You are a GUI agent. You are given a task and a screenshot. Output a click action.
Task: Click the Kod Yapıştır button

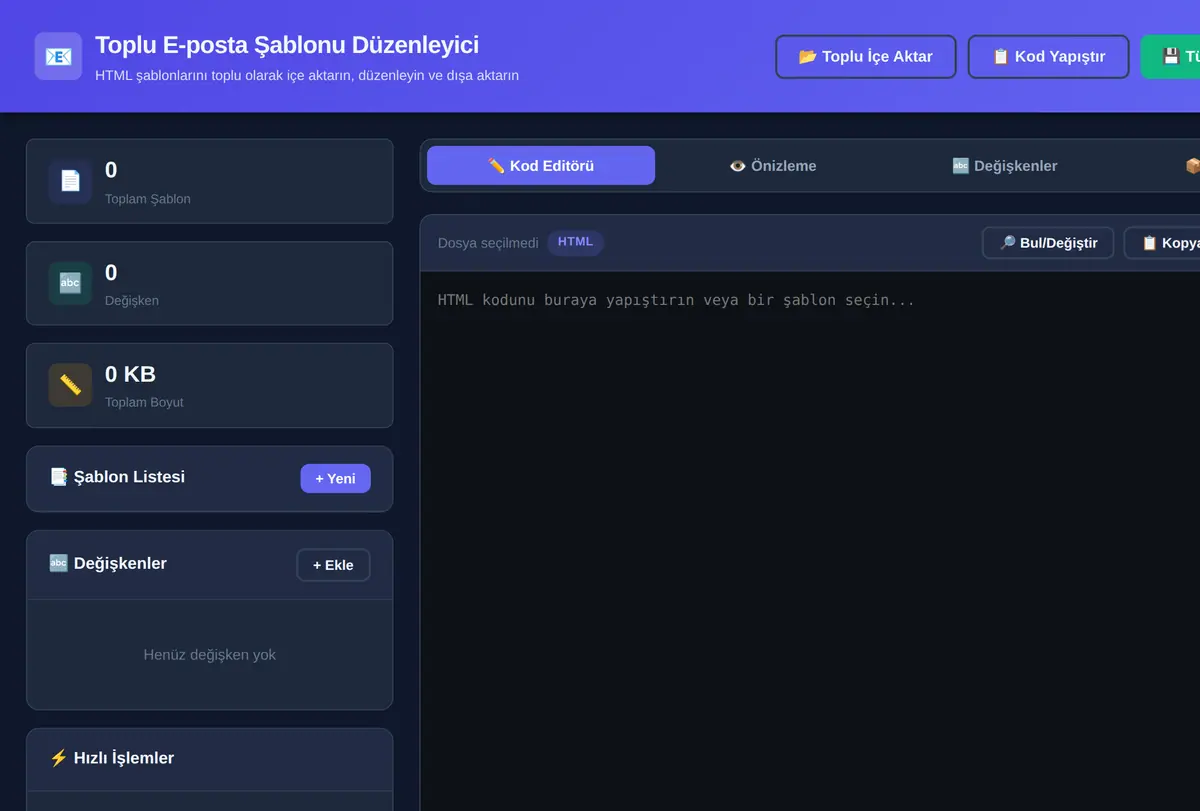pyautogui.click(x=1049, y=56)
